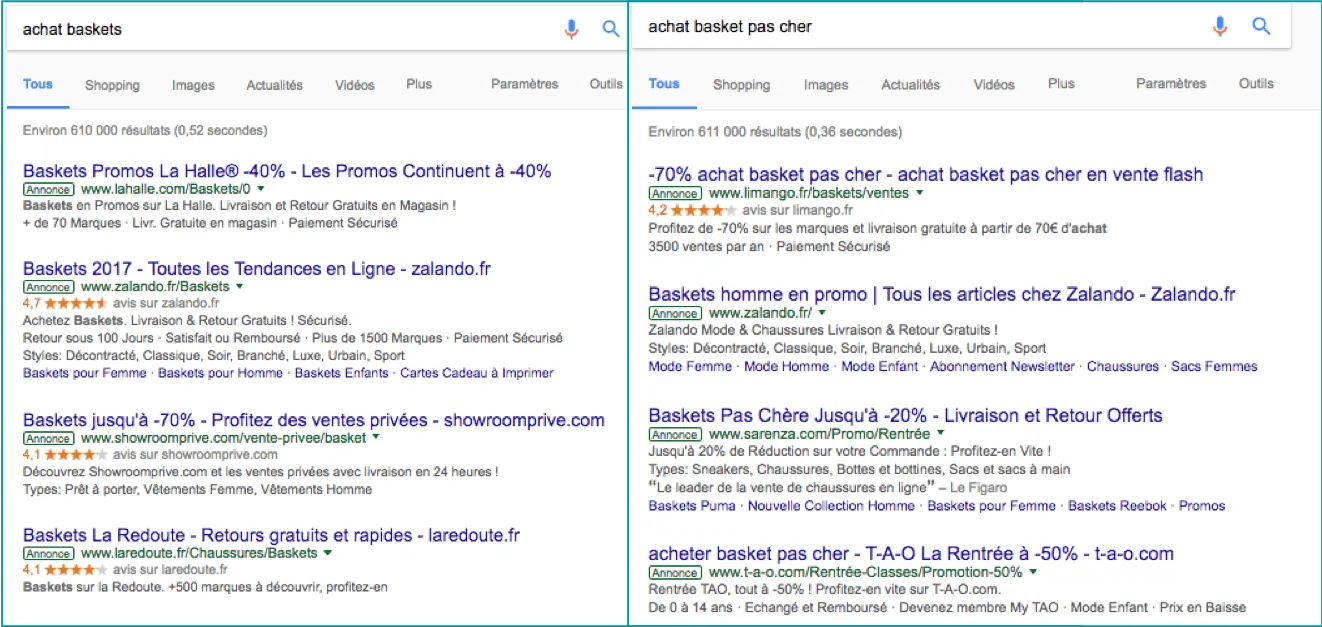The height and width of the screenshot is (627, 1322).
Task: Click 'Environ 610 000 résultats (0,52 secondes)' text
Action: (145, 130)
